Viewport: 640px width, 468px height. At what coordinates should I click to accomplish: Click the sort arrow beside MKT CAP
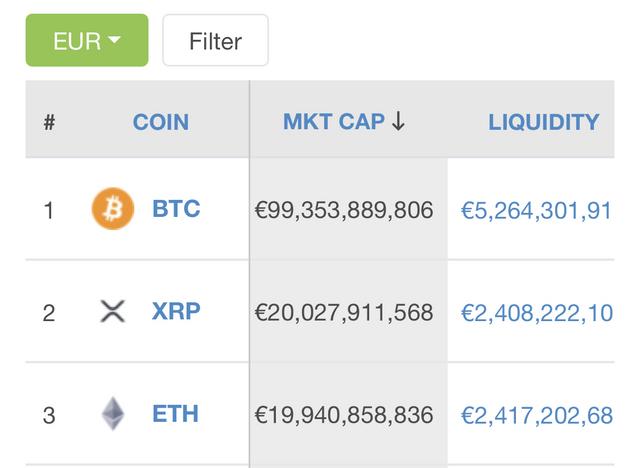(398, 121)
